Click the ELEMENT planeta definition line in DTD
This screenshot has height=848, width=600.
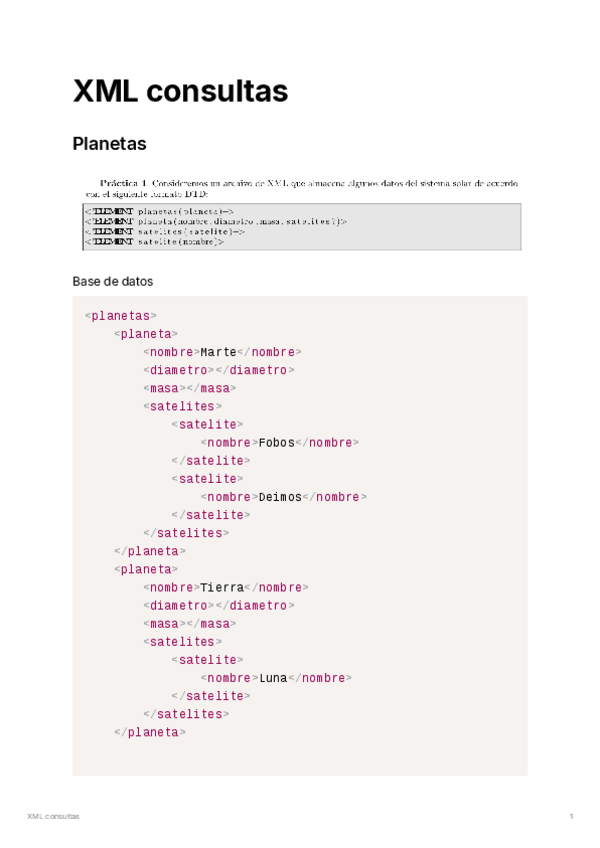coord(215,222)
